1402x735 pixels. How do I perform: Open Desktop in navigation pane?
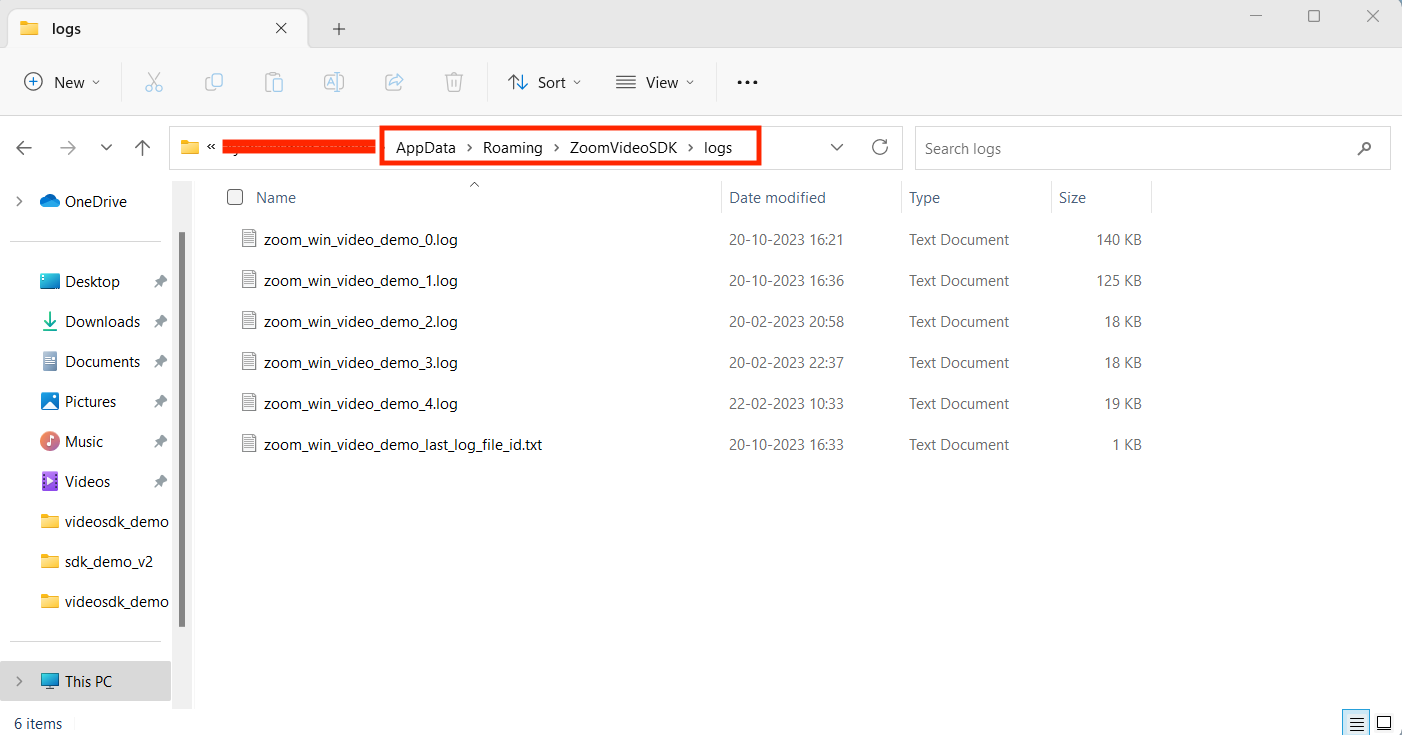(92, 282)
